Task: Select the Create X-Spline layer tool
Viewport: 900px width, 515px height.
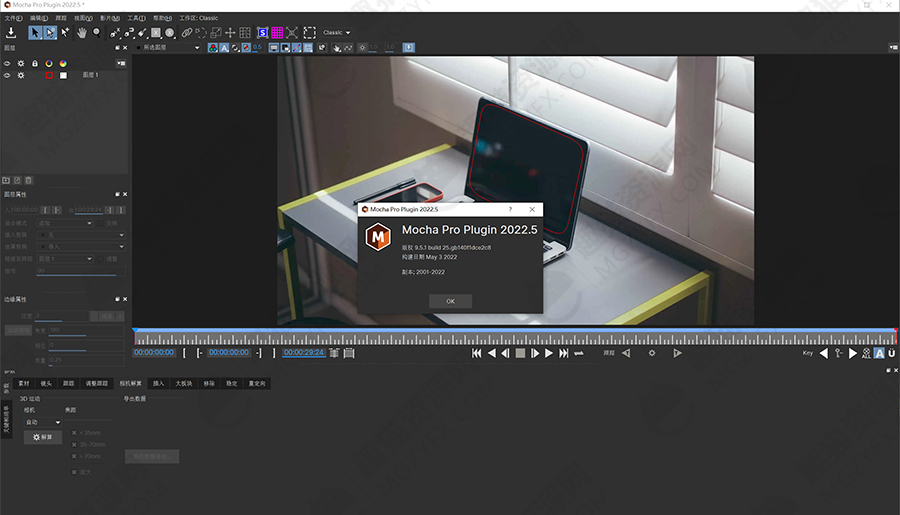Action: 115,33
